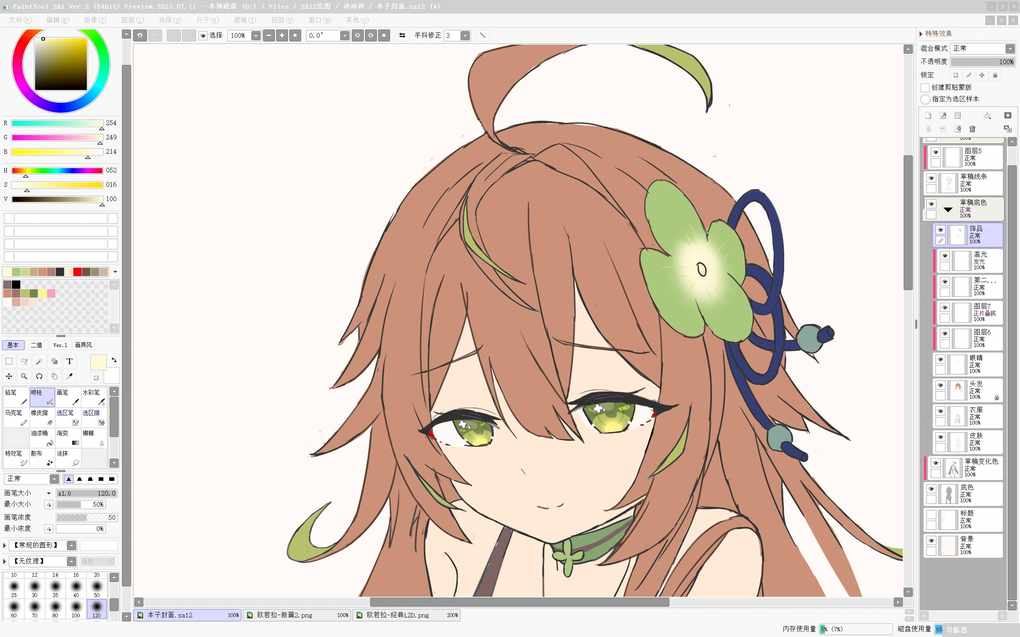Image resolution: width=1020 pixels, height=637 pixels.
Task: Enable 创建剪贴蒙版 clipping mask checkbox
Action: (x=925, y=87)
